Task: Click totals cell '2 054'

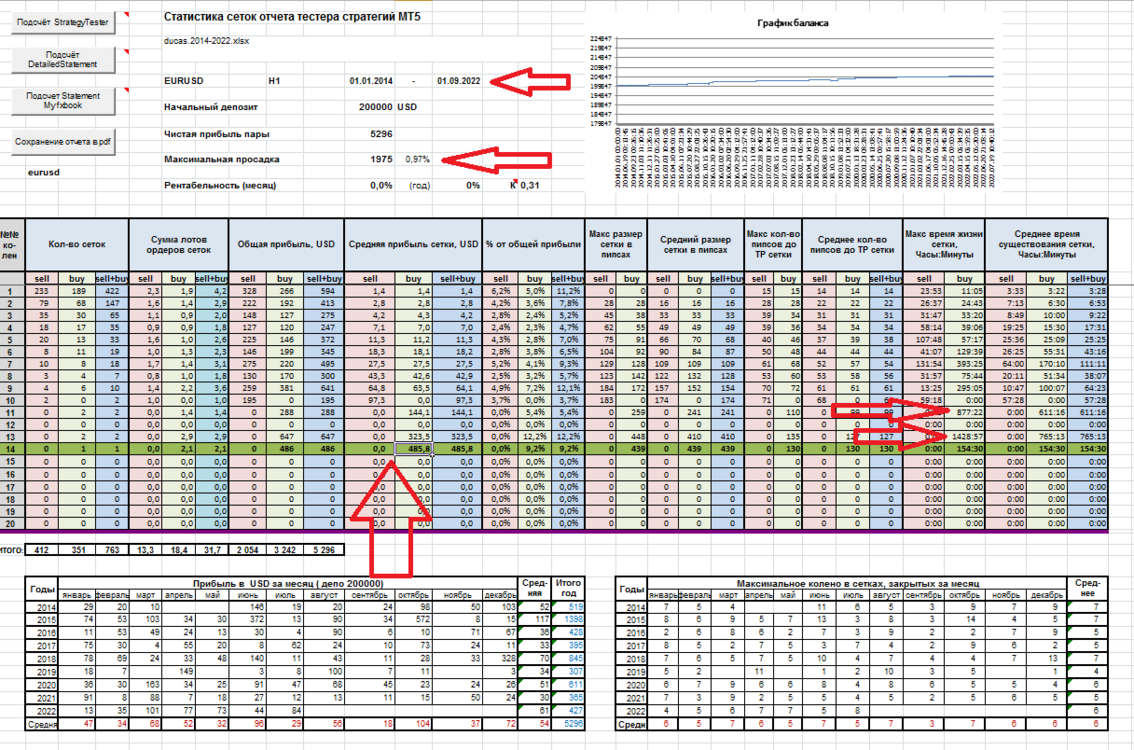Action: (248, 550)
